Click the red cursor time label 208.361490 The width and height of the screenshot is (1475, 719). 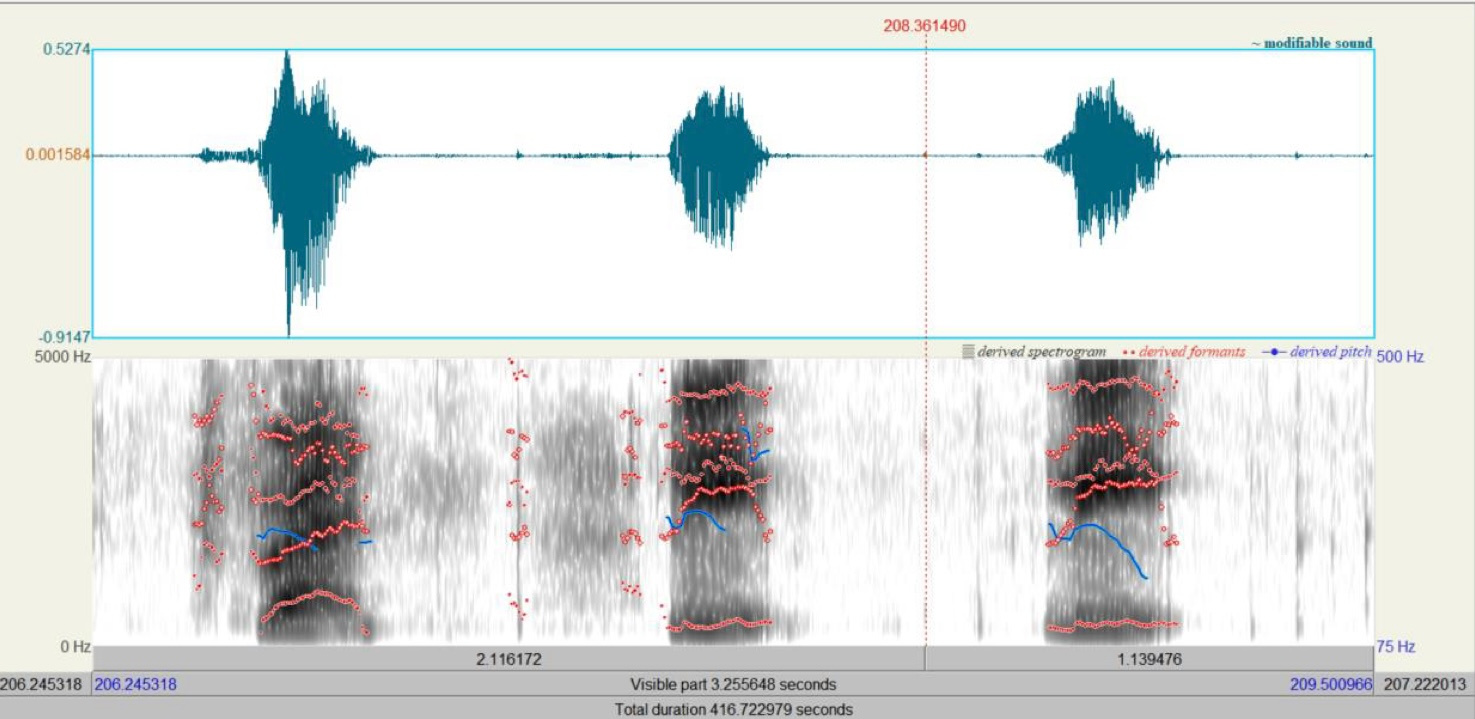(x=924, y=26)
